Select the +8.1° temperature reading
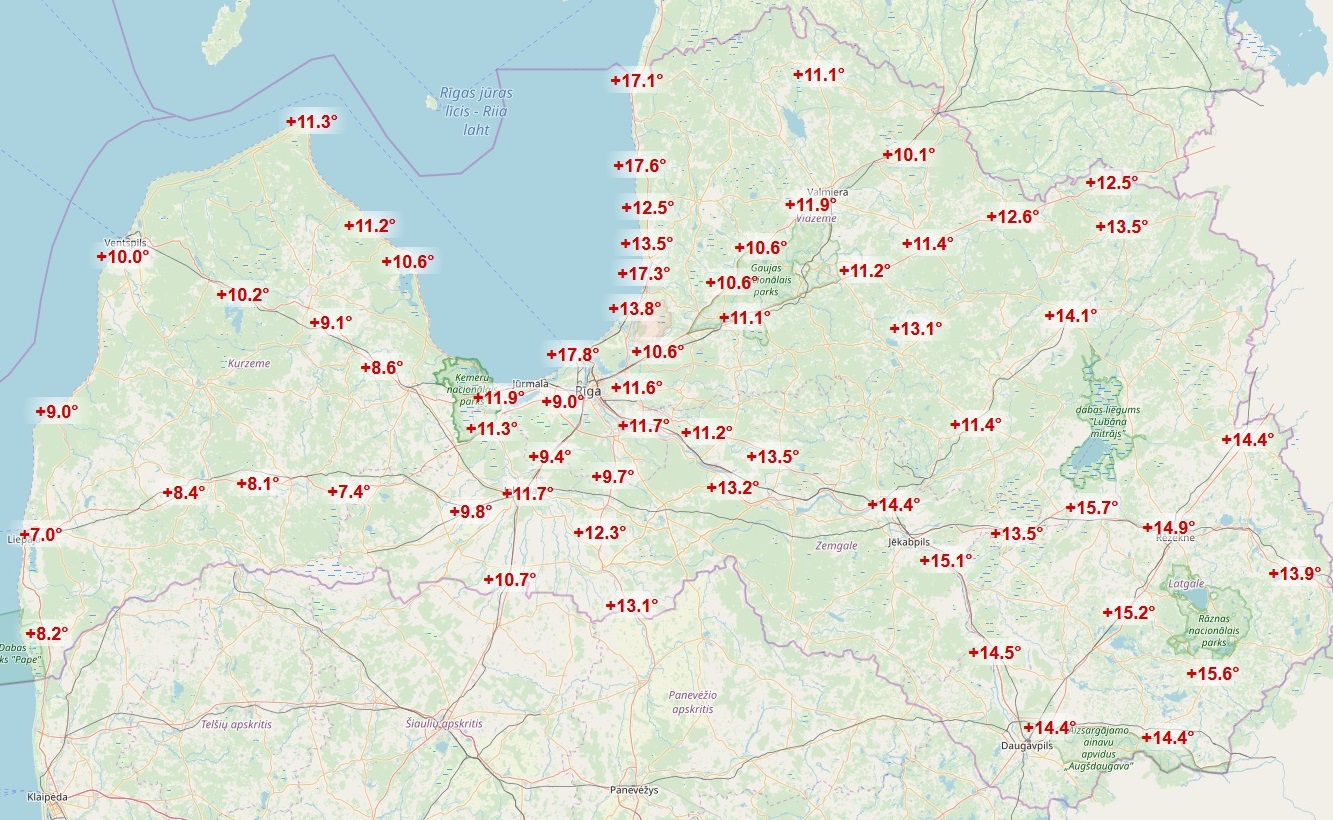This screenshot has width=1333, height=820. pyautogui.click(x=258, y=484)
